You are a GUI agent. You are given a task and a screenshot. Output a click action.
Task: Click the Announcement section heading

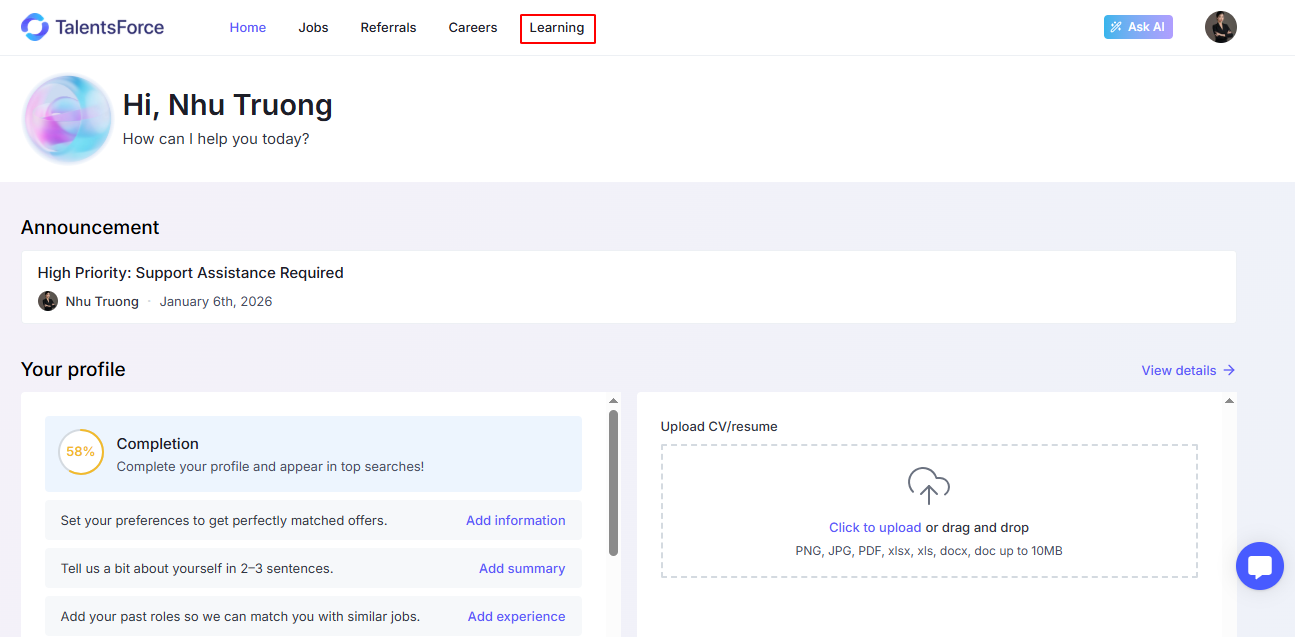pyautogui.click(x=90, y=227)
